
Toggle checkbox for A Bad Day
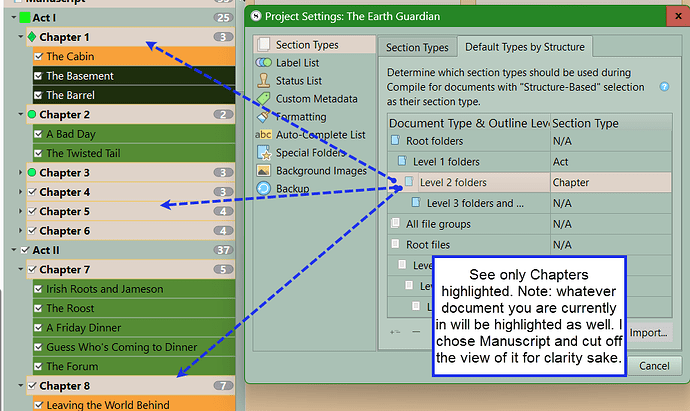39,134
